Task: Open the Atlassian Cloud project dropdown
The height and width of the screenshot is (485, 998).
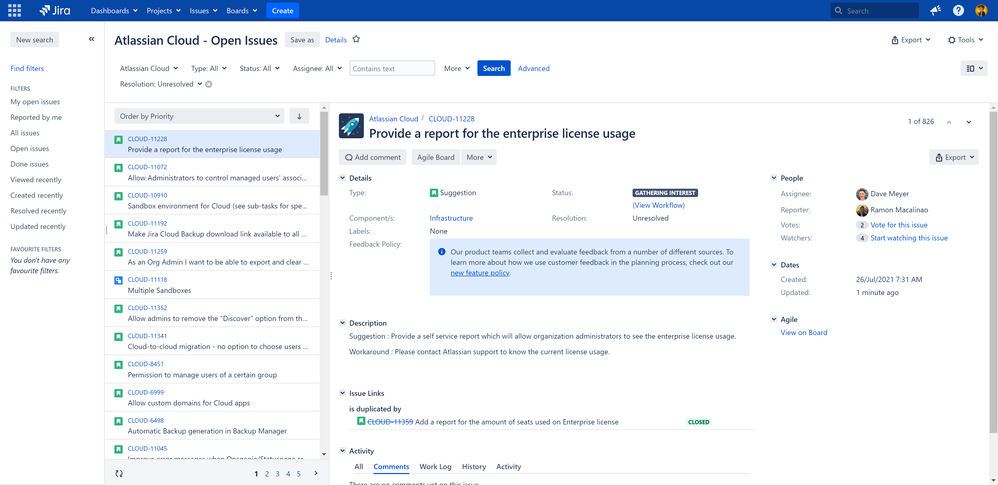Action: pos(150,68)
